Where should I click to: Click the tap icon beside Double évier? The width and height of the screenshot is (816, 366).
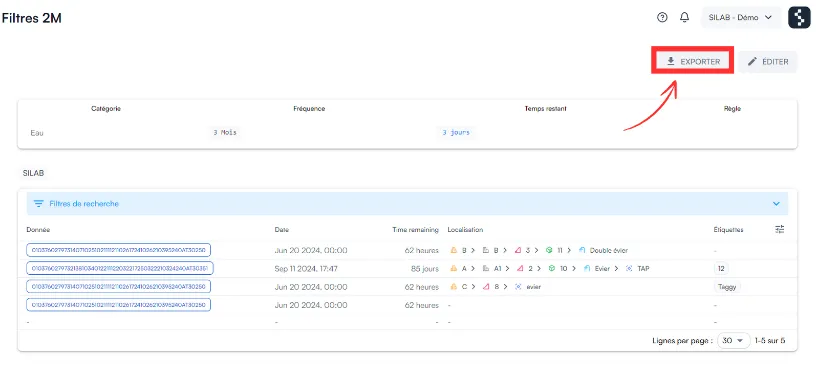click(582, 250)
